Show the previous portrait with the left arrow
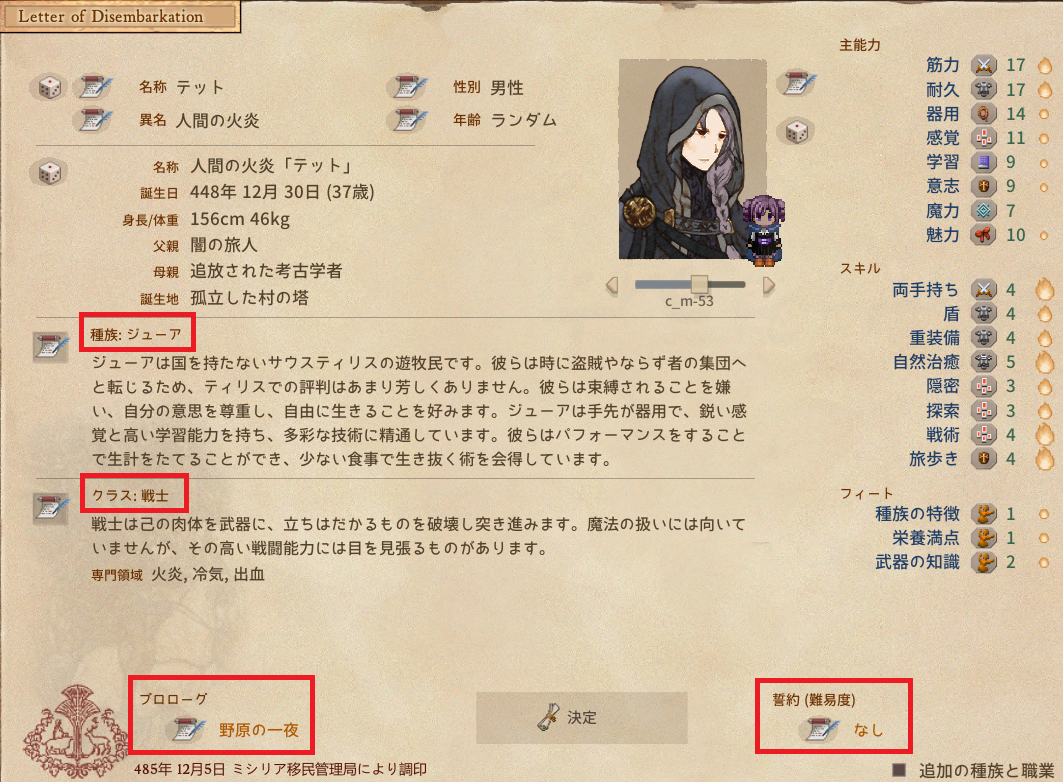 (x=611, y=285)
